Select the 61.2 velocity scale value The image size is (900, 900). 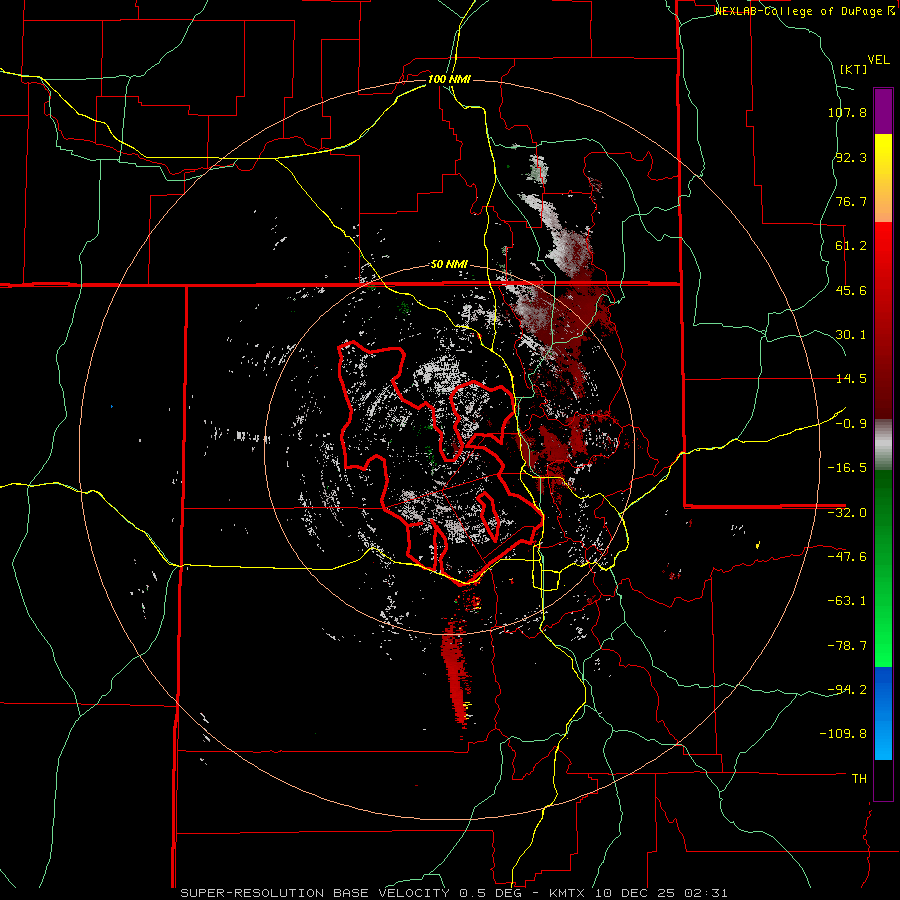tap(851, 246)
